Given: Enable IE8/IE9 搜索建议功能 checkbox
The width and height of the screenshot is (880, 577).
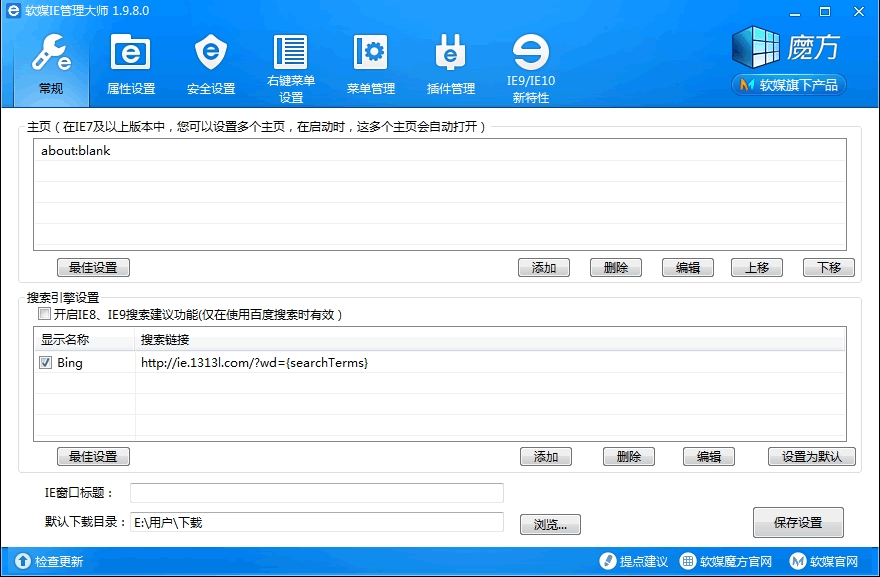Looking at the screenshot, I should tap(44, 314).
